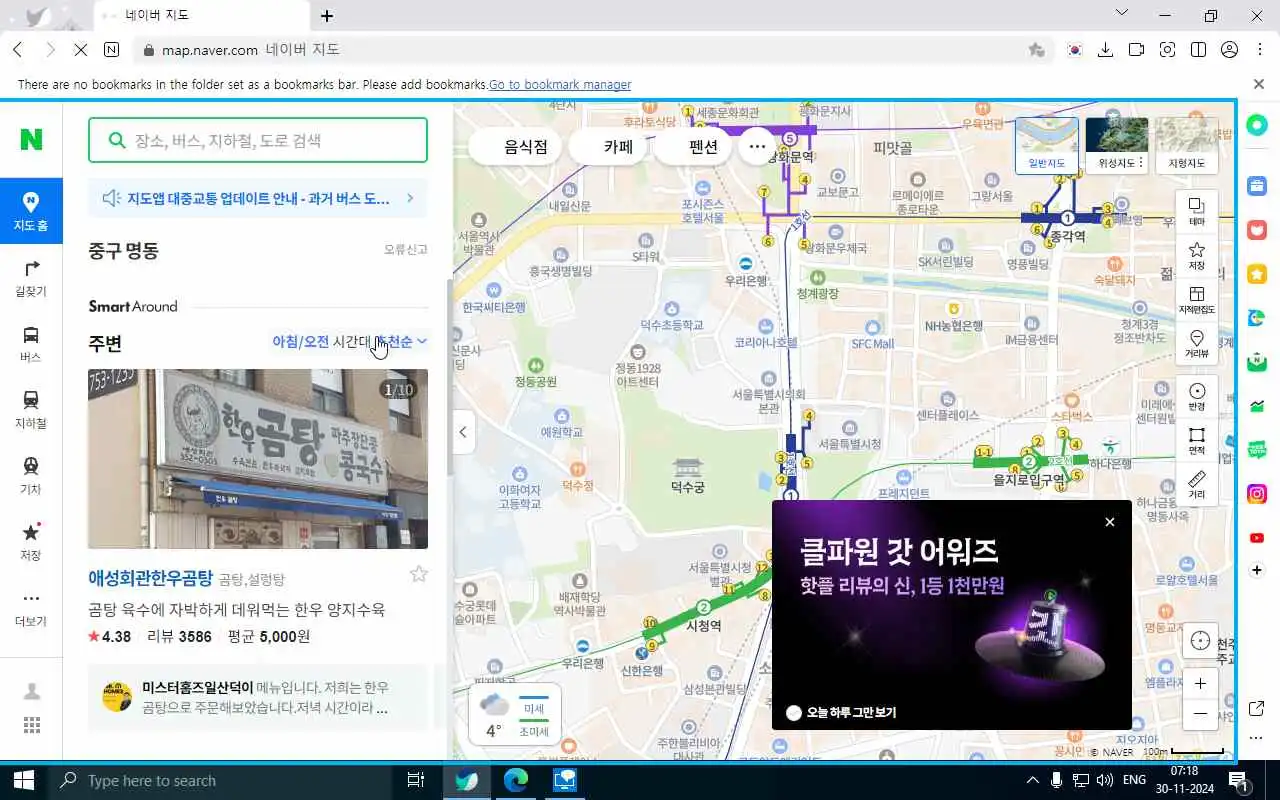The width and height of the screenshot is (1280, 800).
Task: Open the Korean flag translate extension
Action: pyautogui.click(x=1075, y=50)
